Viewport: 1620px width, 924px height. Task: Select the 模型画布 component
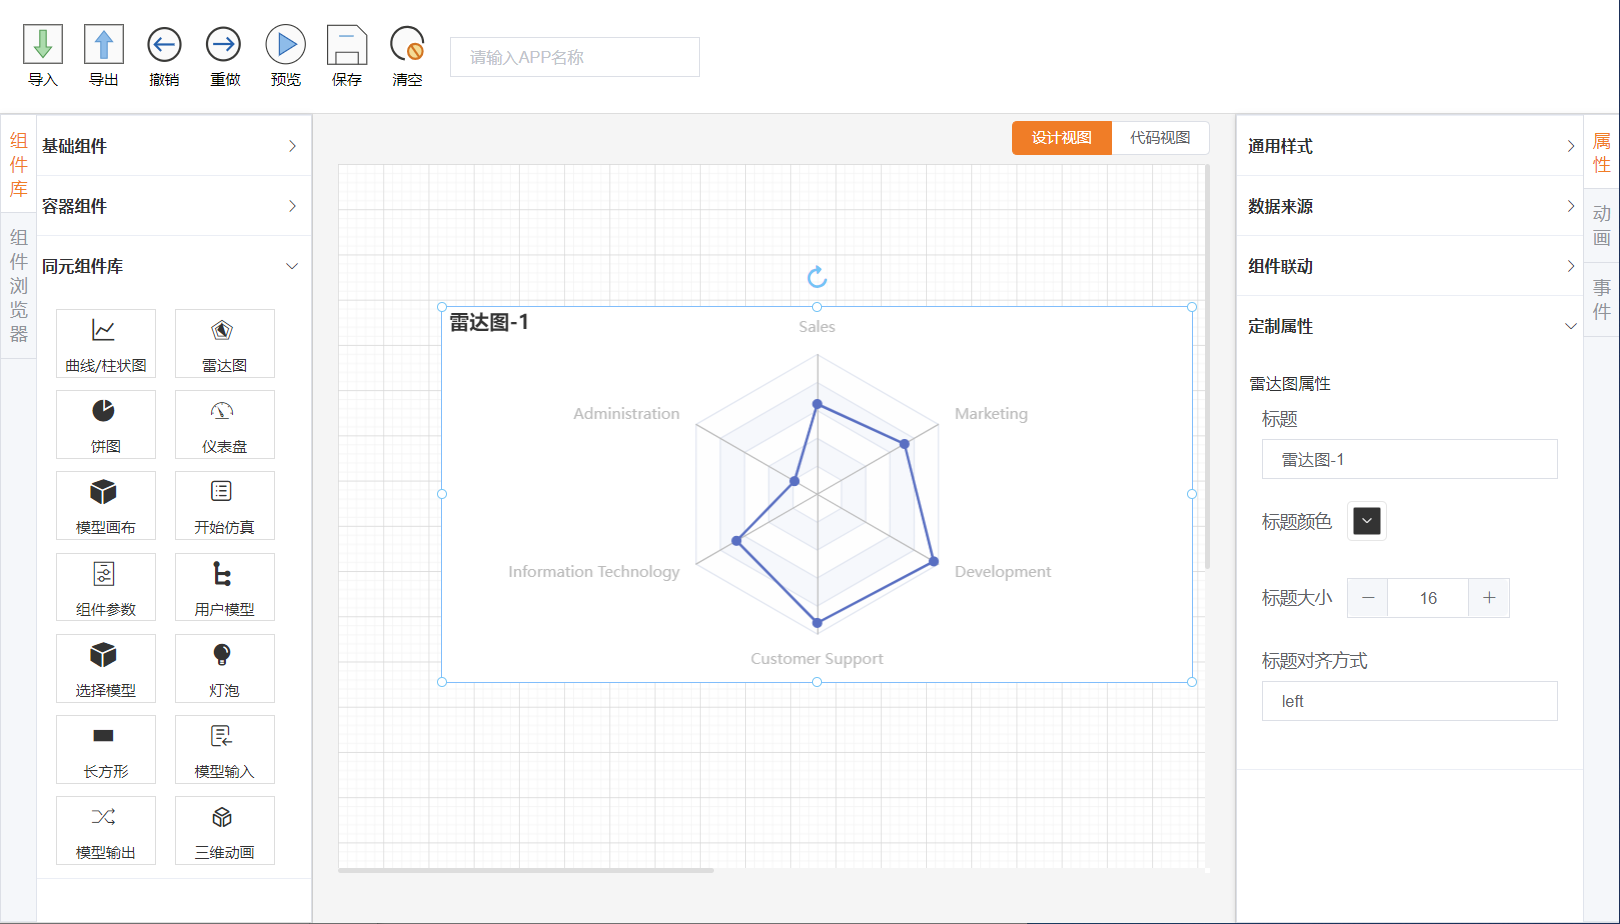coord(106,505)
